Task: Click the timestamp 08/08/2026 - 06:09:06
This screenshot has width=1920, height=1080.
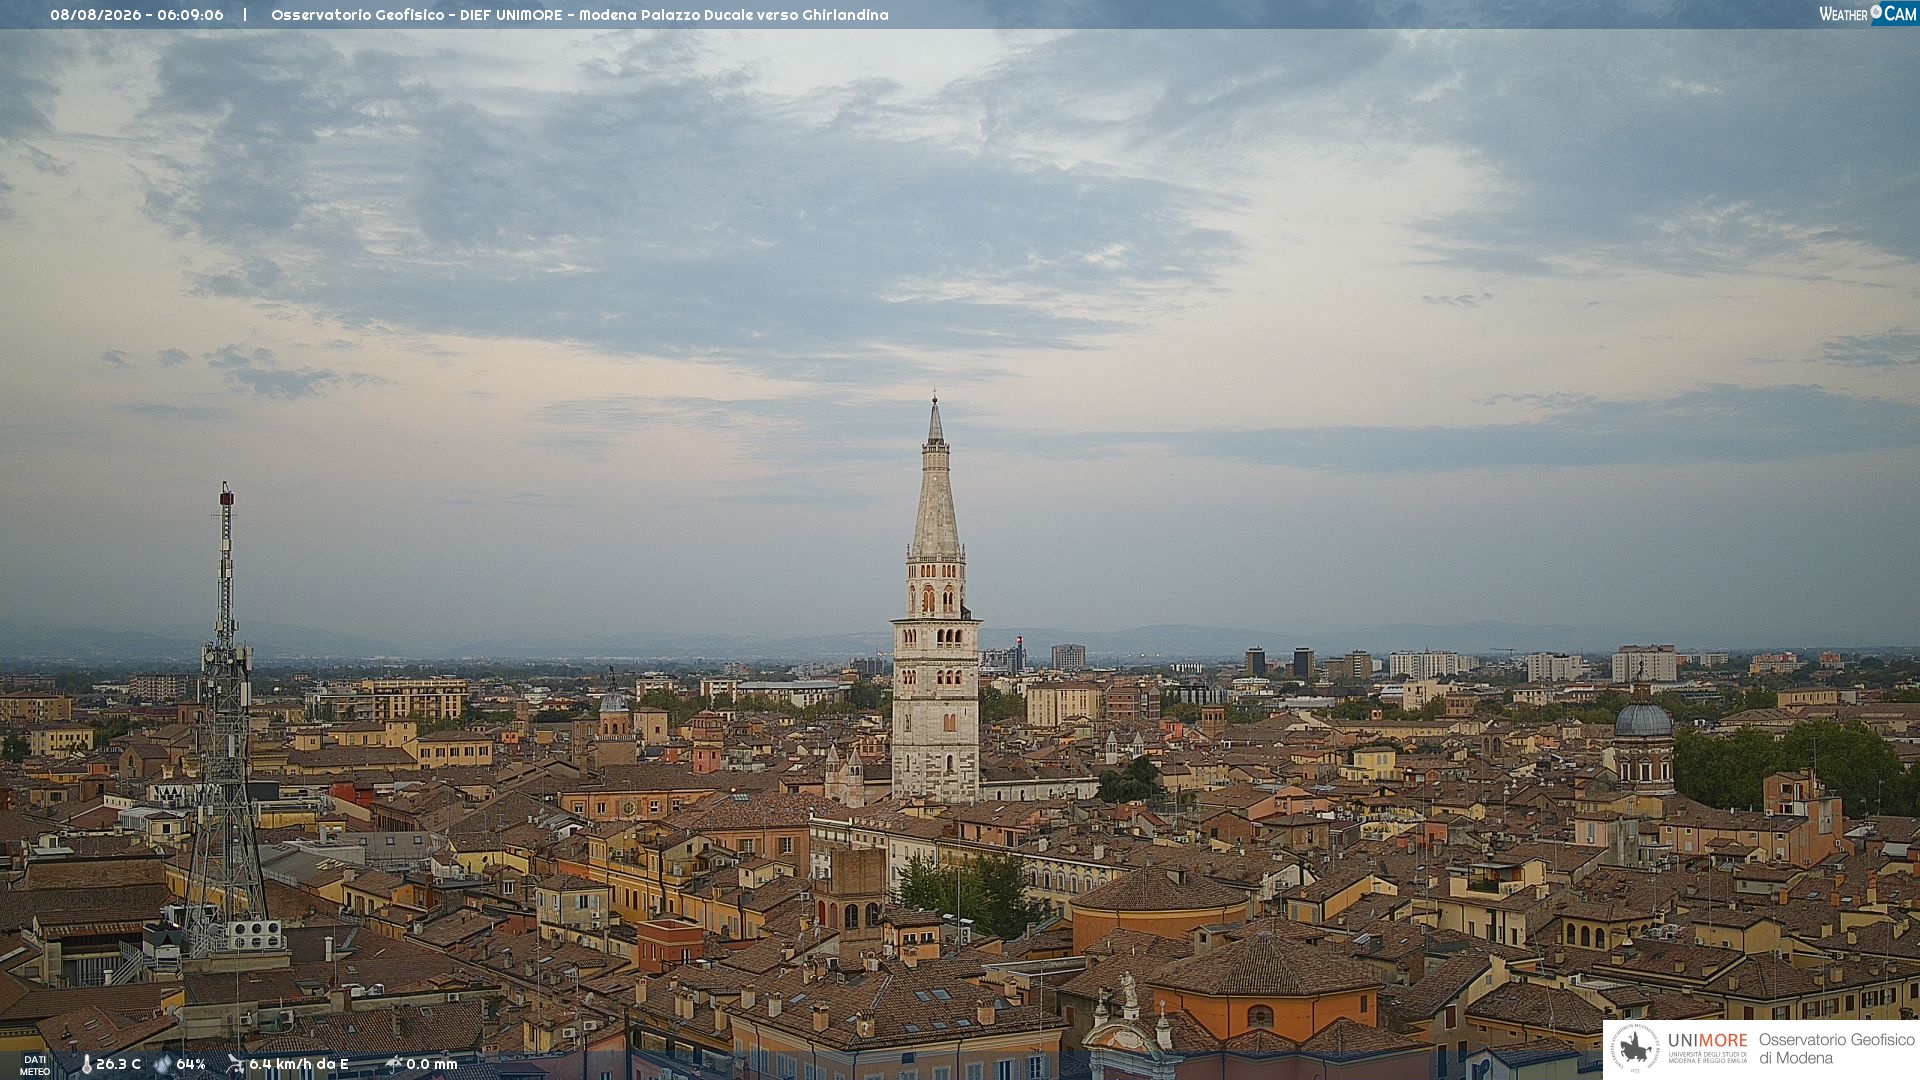Action: pos(137,15)
